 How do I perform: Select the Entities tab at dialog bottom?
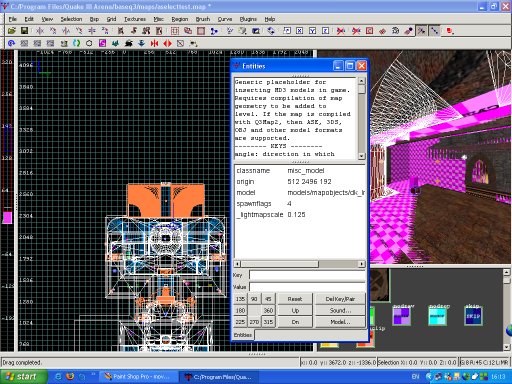click(243, 335)
